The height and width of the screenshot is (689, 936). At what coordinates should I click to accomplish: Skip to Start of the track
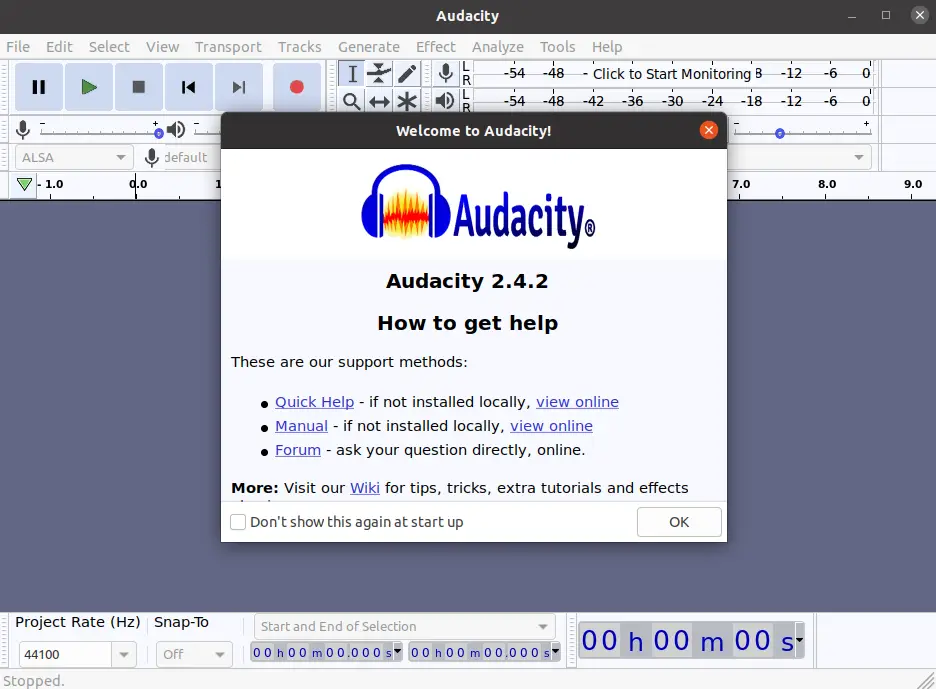(x=189, y=87)
